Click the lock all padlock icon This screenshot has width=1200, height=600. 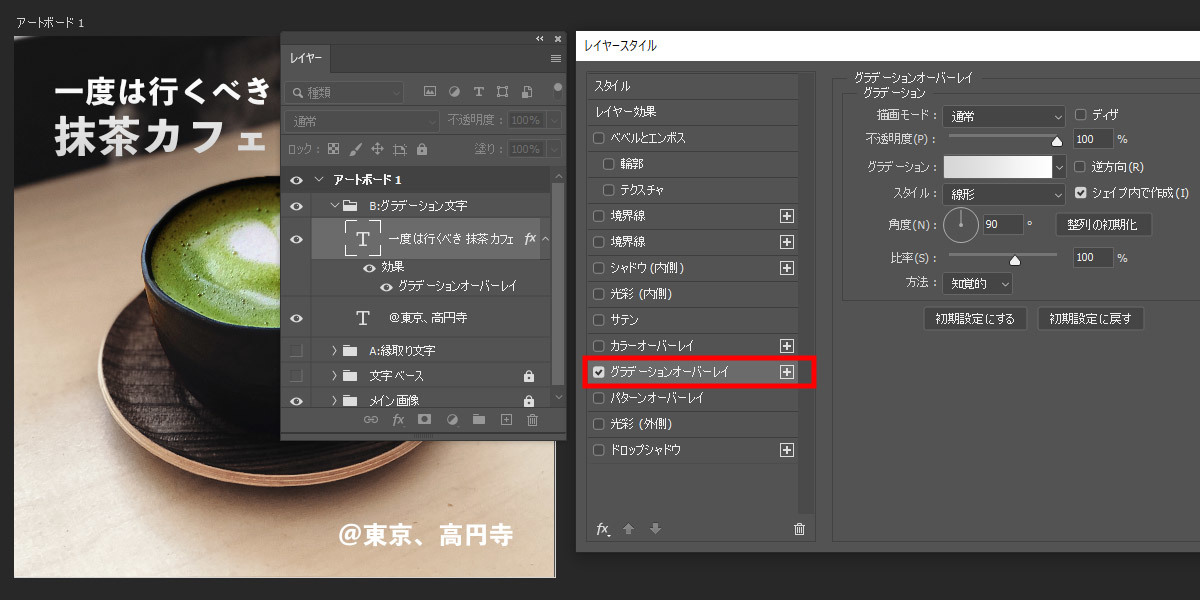pos(421,149)
